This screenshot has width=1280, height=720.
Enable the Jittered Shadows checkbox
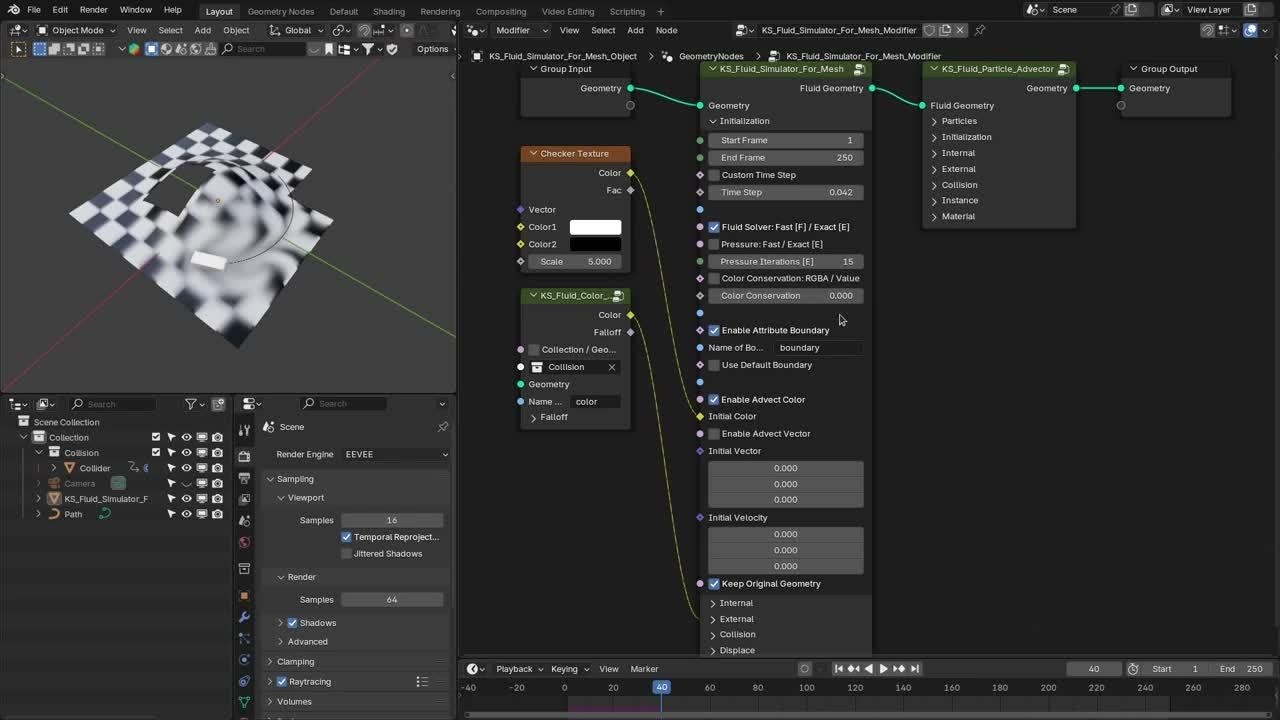(347, 554)
